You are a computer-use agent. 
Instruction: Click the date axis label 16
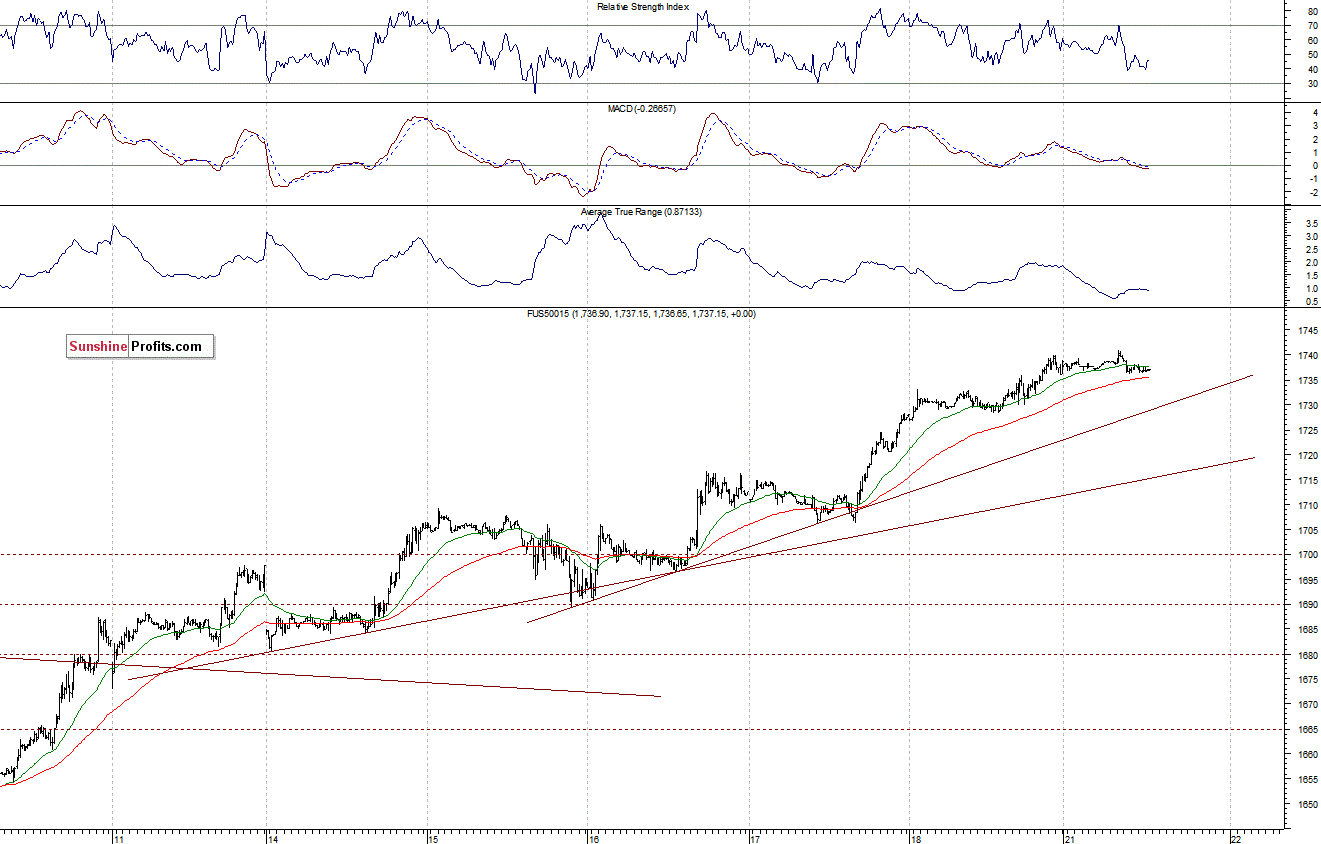[592, 838]
